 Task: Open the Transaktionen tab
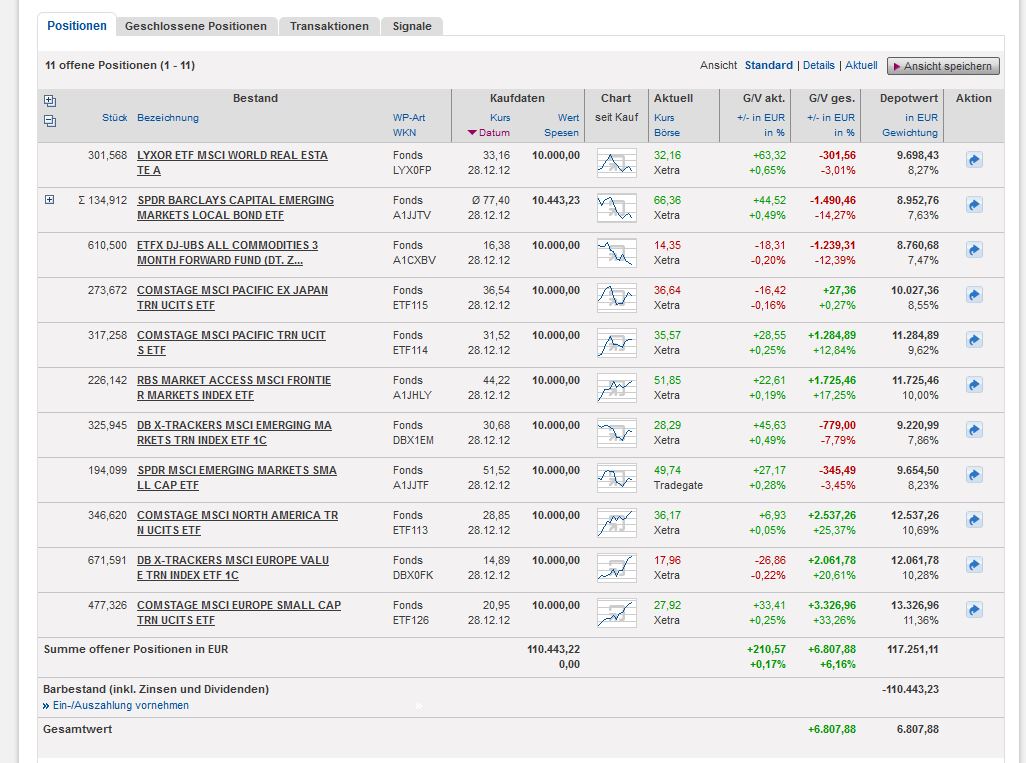coord(329,26)
